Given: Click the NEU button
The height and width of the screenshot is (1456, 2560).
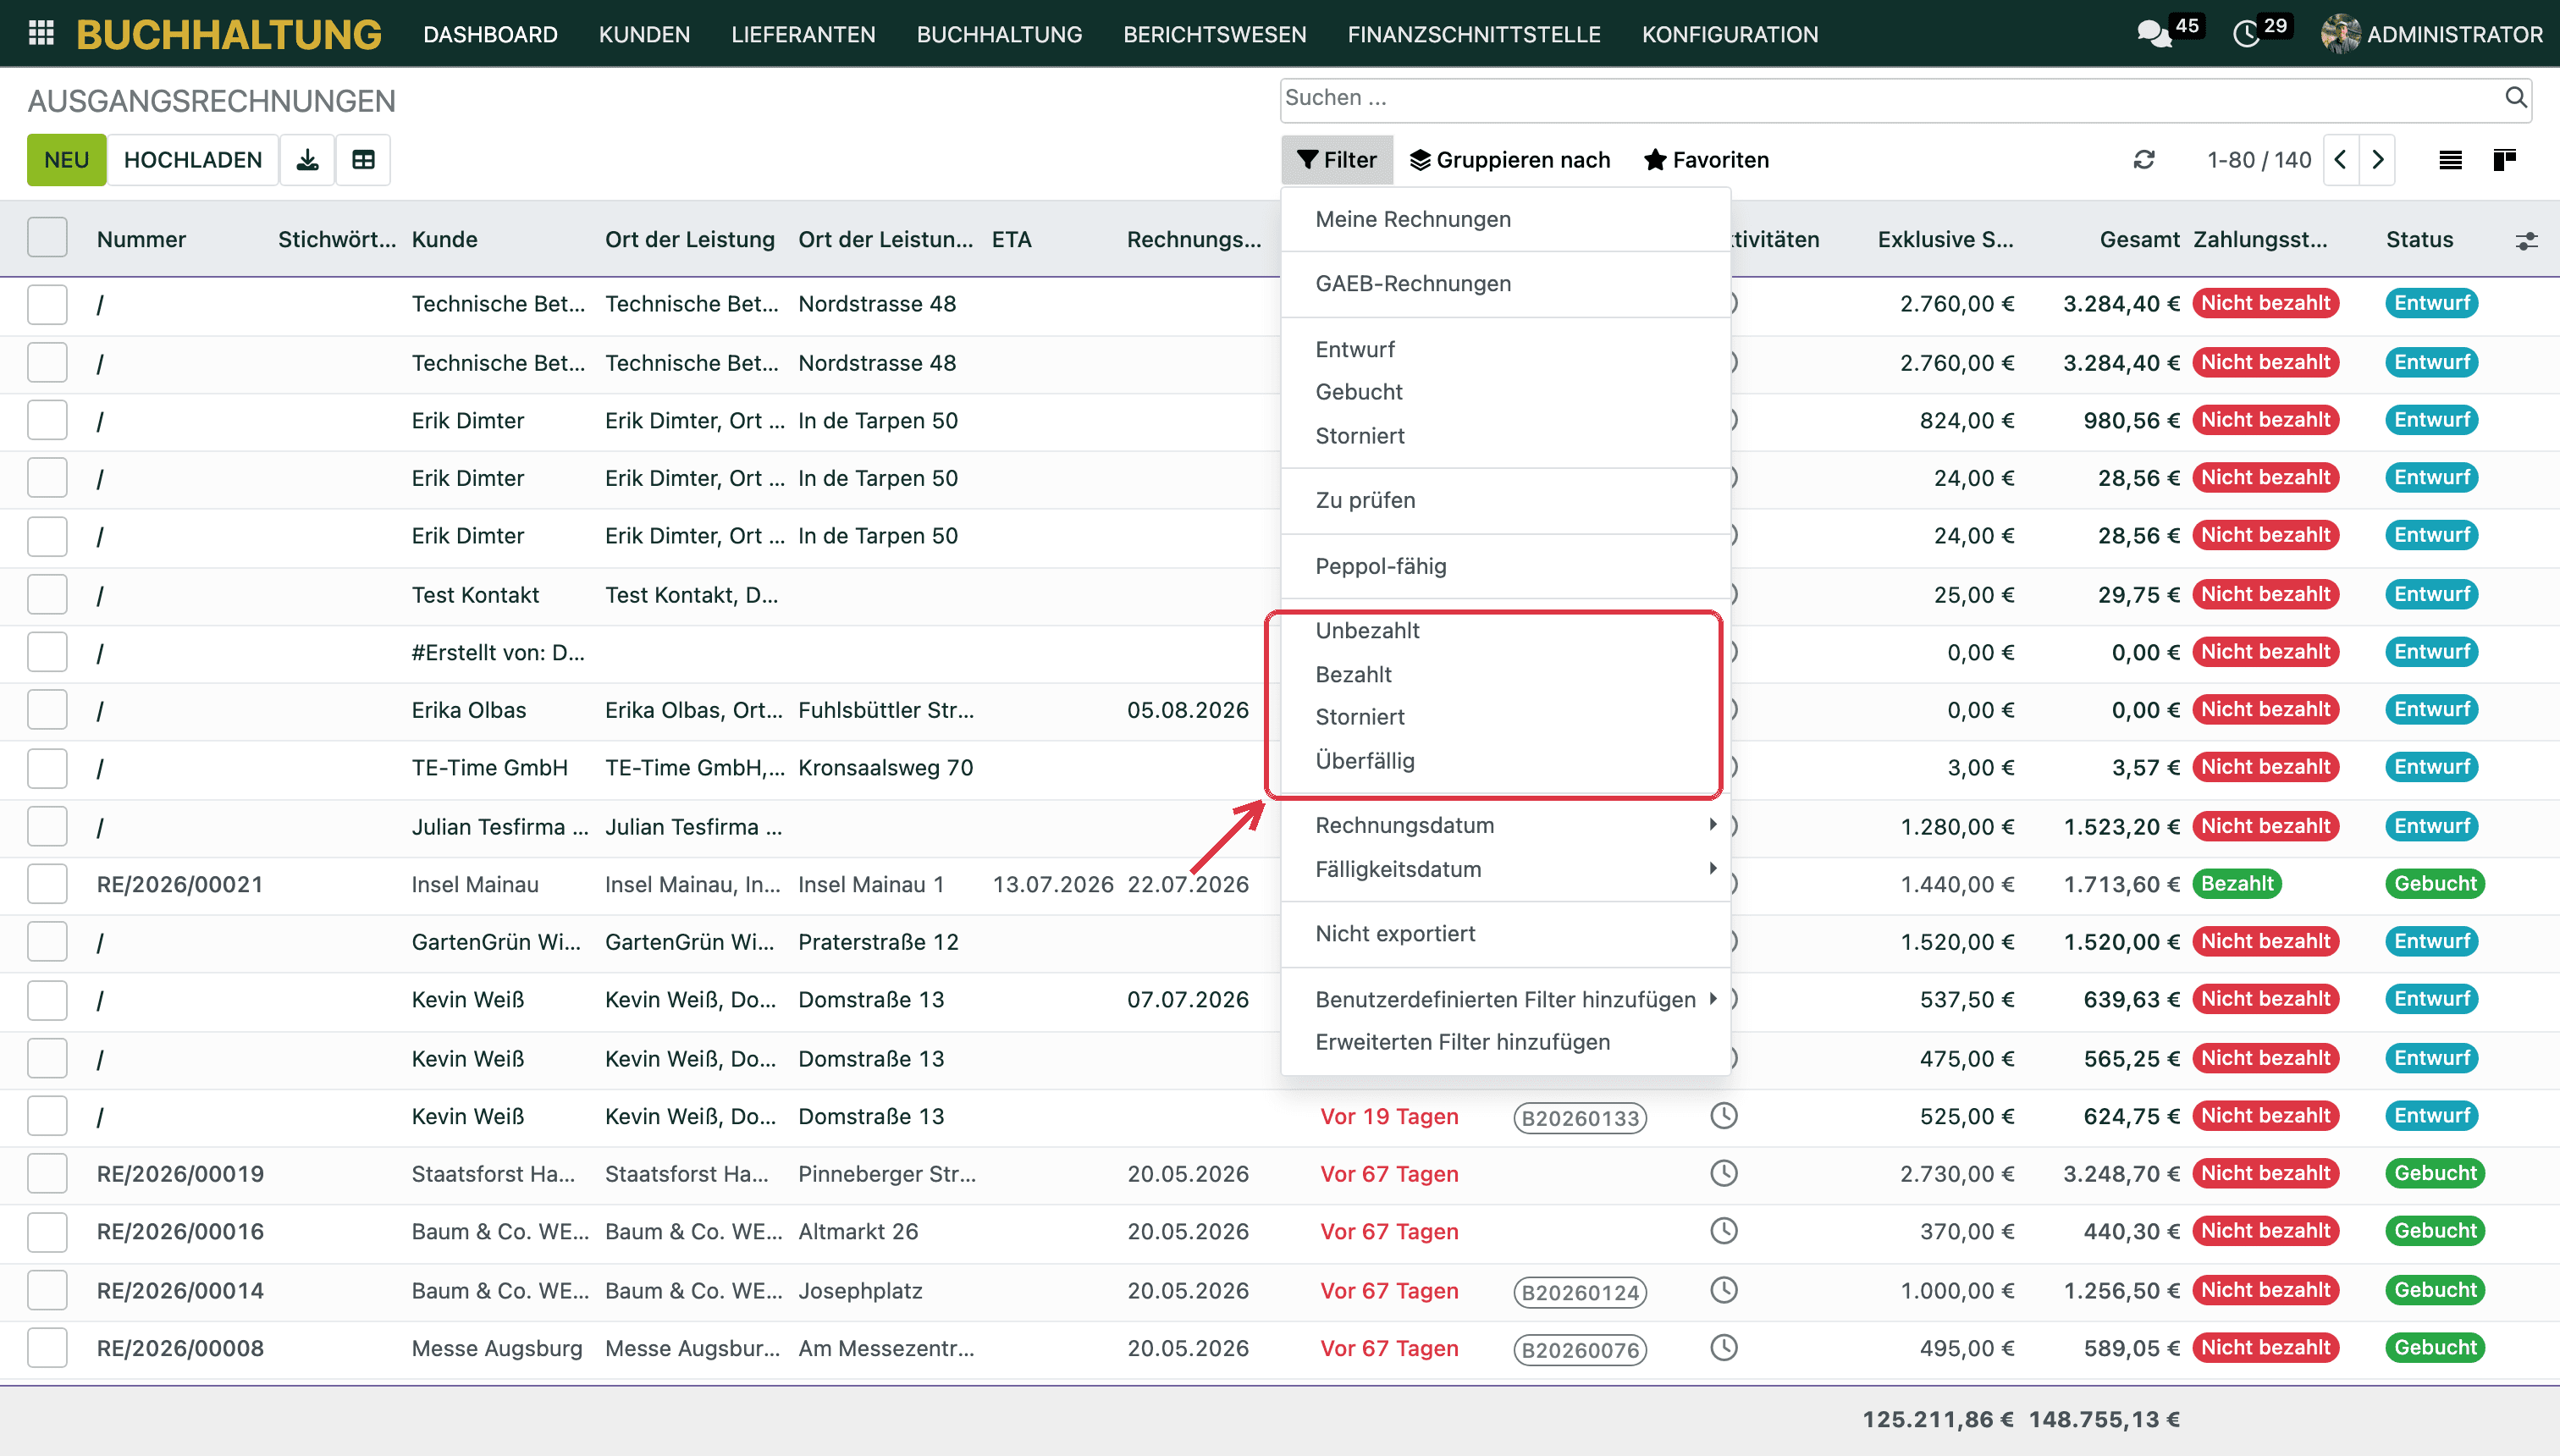Looking at the screenshot, I should [x=66, y=160].
